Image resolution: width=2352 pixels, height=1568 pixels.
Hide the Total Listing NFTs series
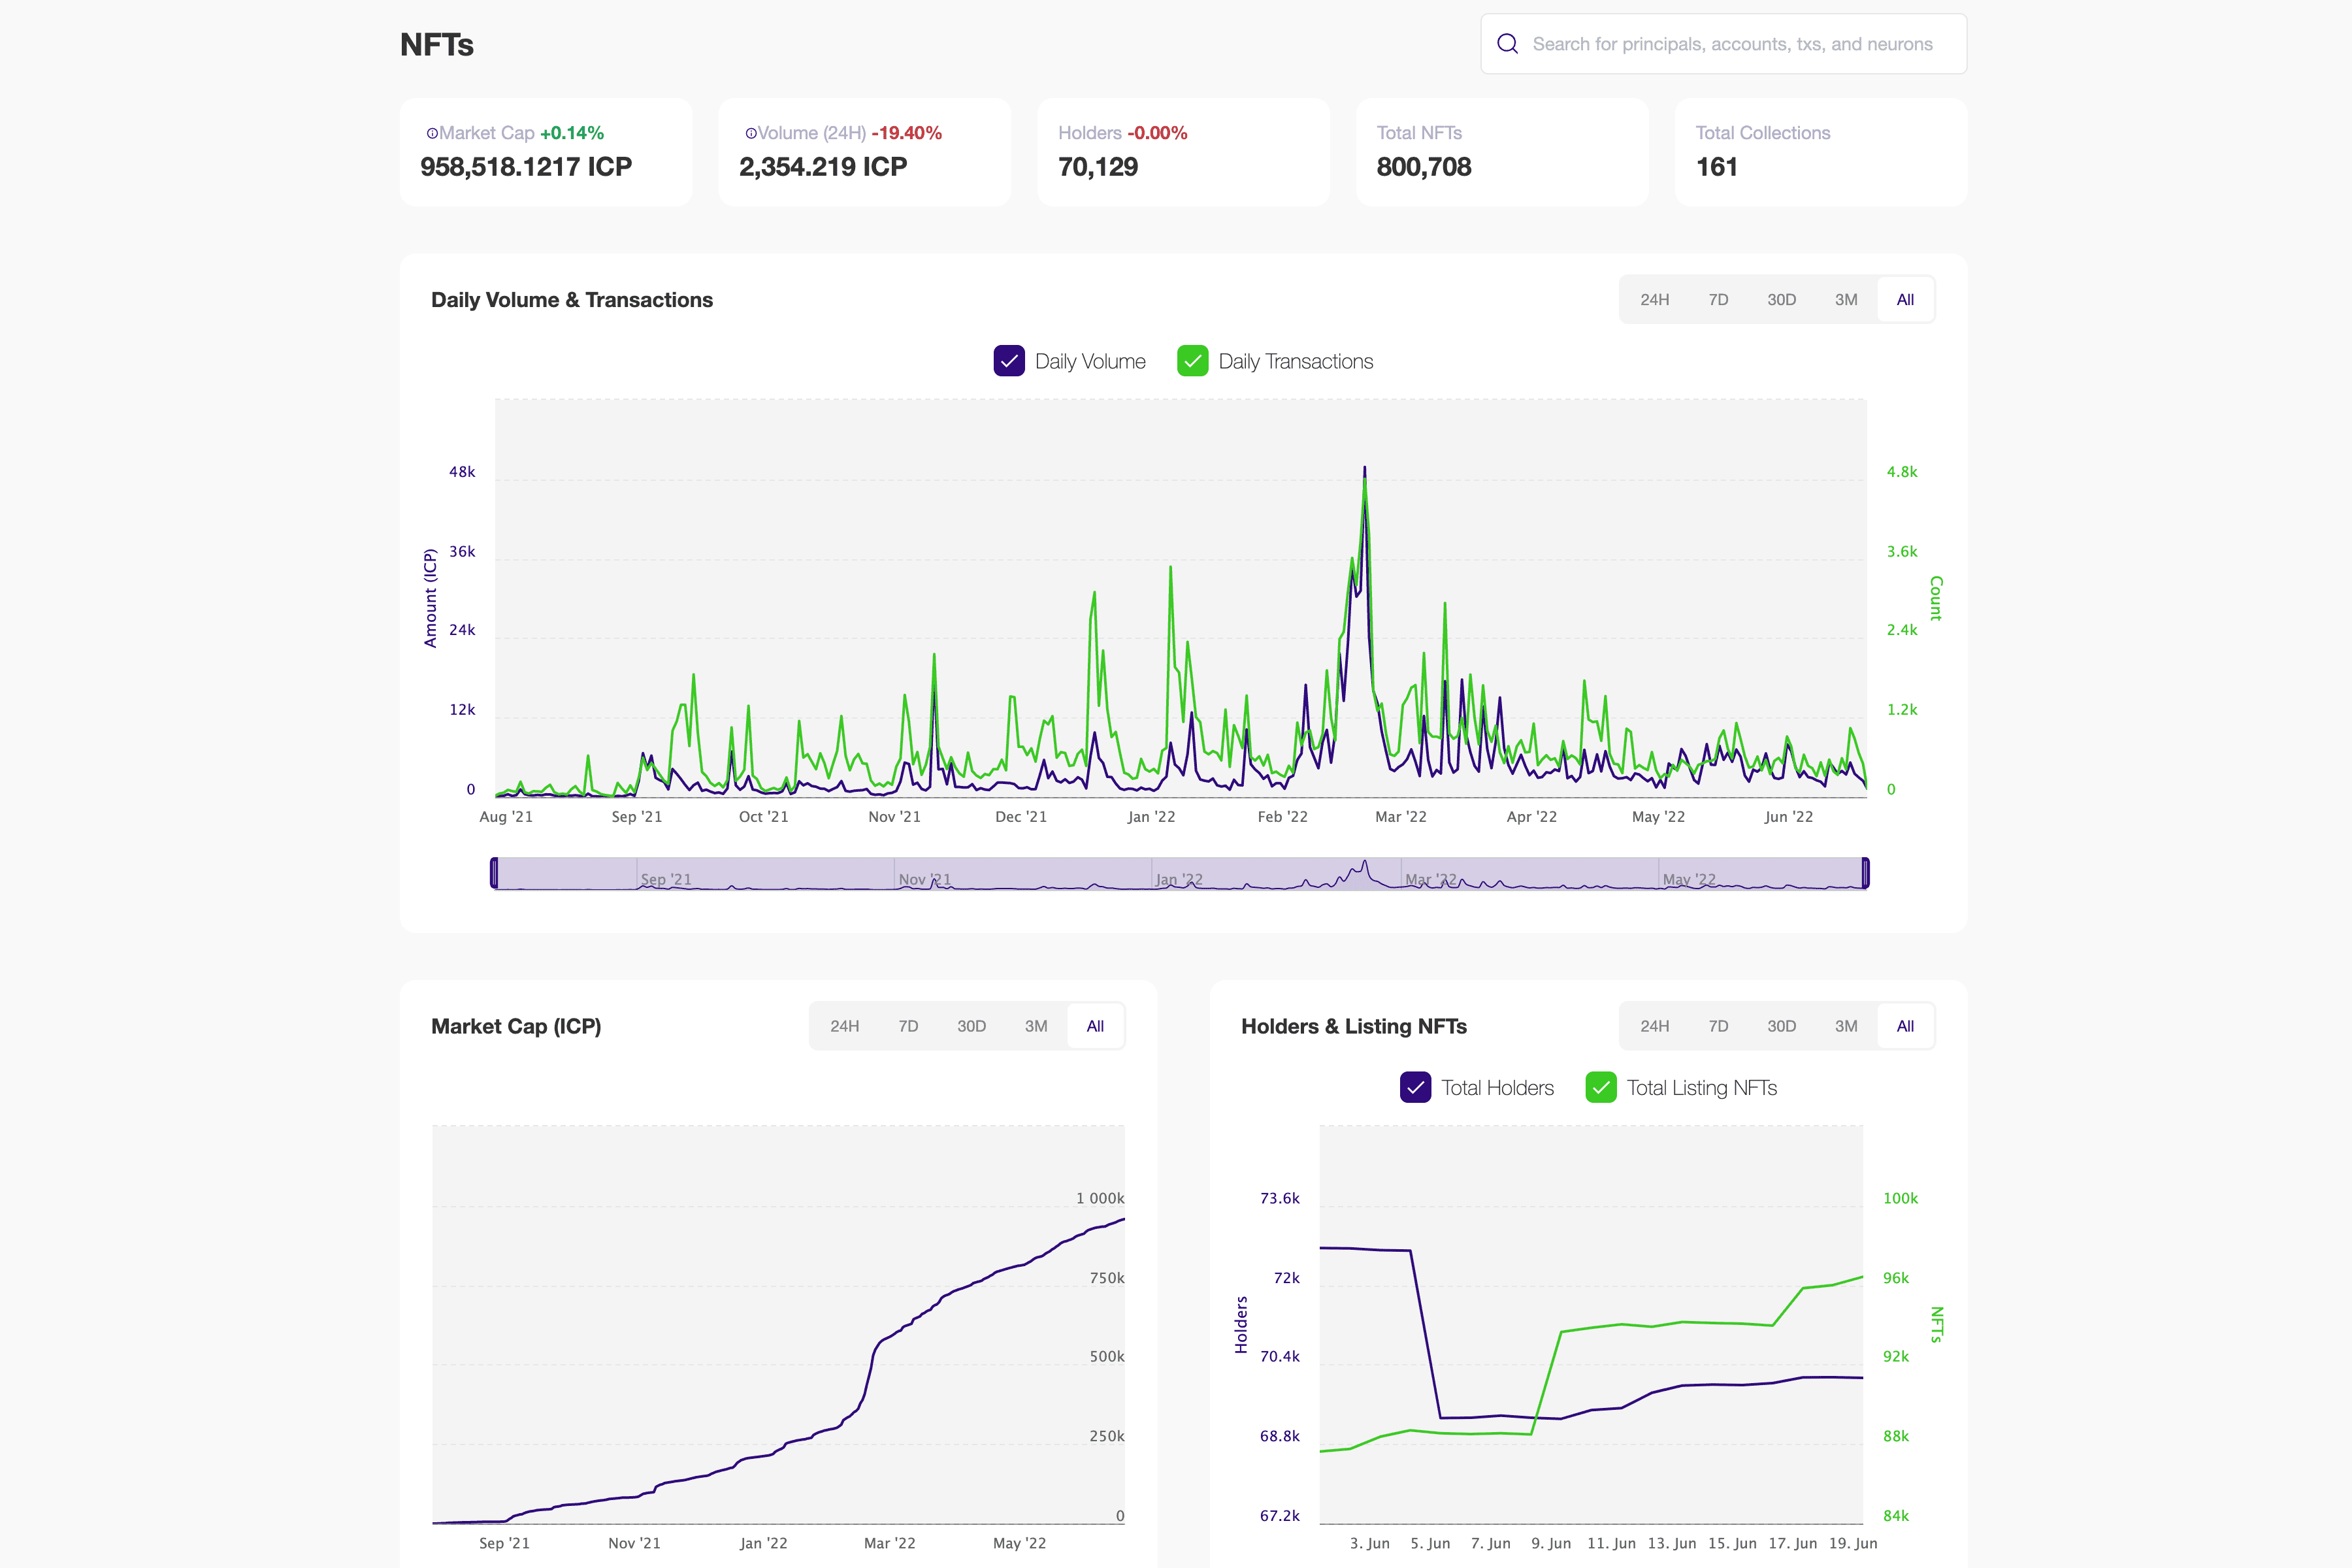(x=1600, y=1088)
